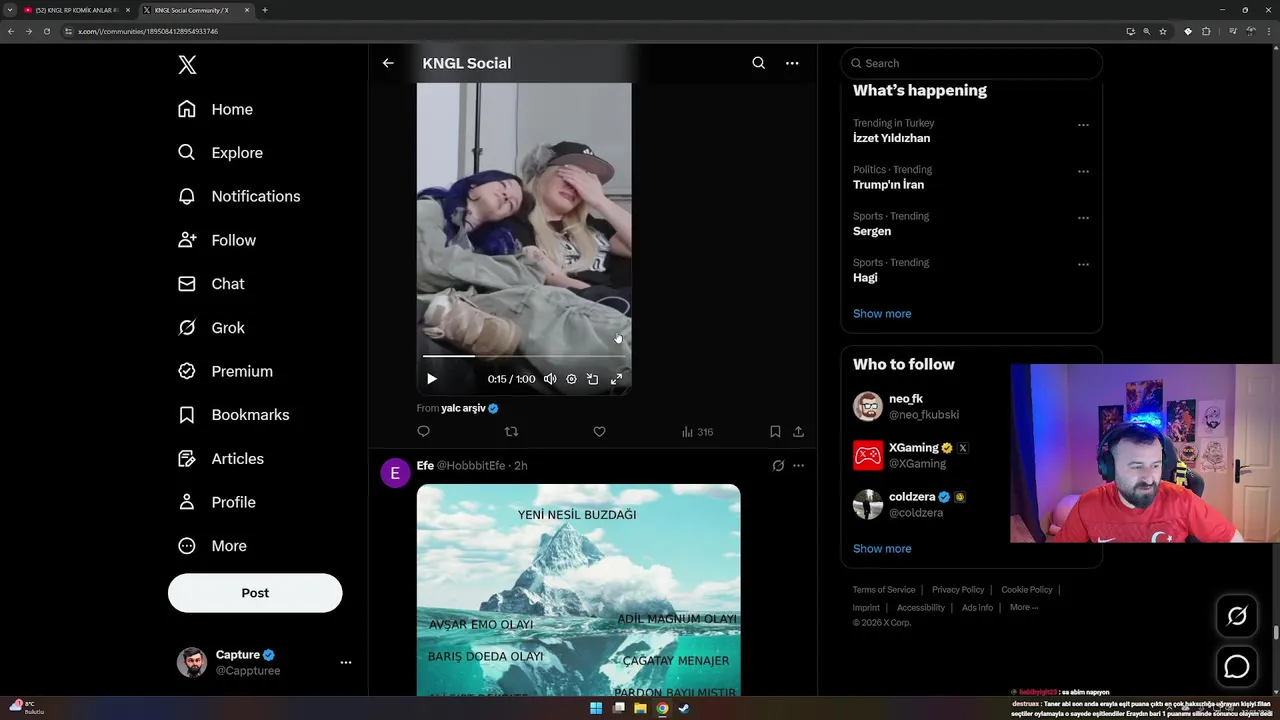Like the video post
This screenshot has height=720, width=1280.
[599, 432]
